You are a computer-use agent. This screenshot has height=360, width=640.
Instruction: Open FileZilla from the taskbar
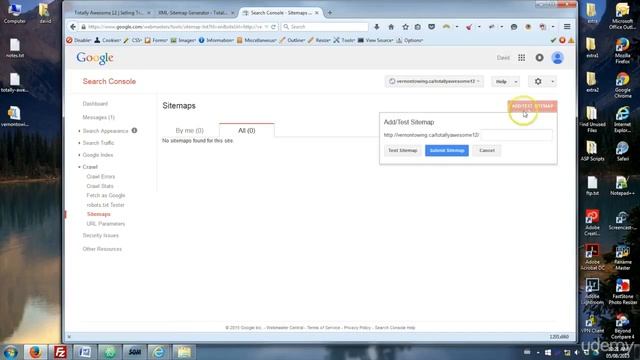tap(60, 352)
